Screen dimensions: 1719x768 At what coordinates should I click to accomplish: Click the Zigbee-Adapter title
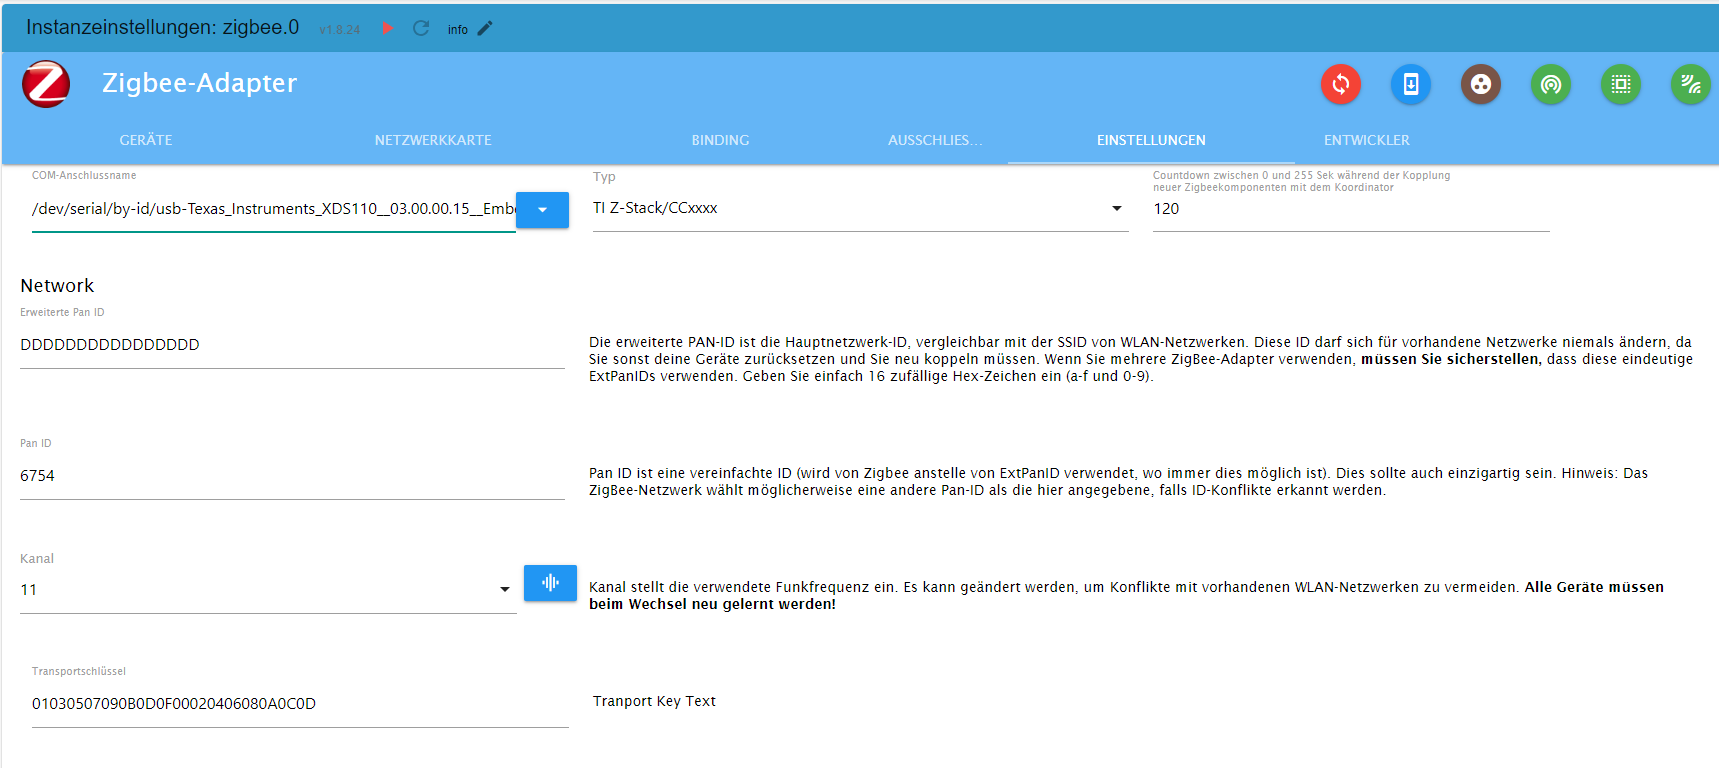(199, 83)
